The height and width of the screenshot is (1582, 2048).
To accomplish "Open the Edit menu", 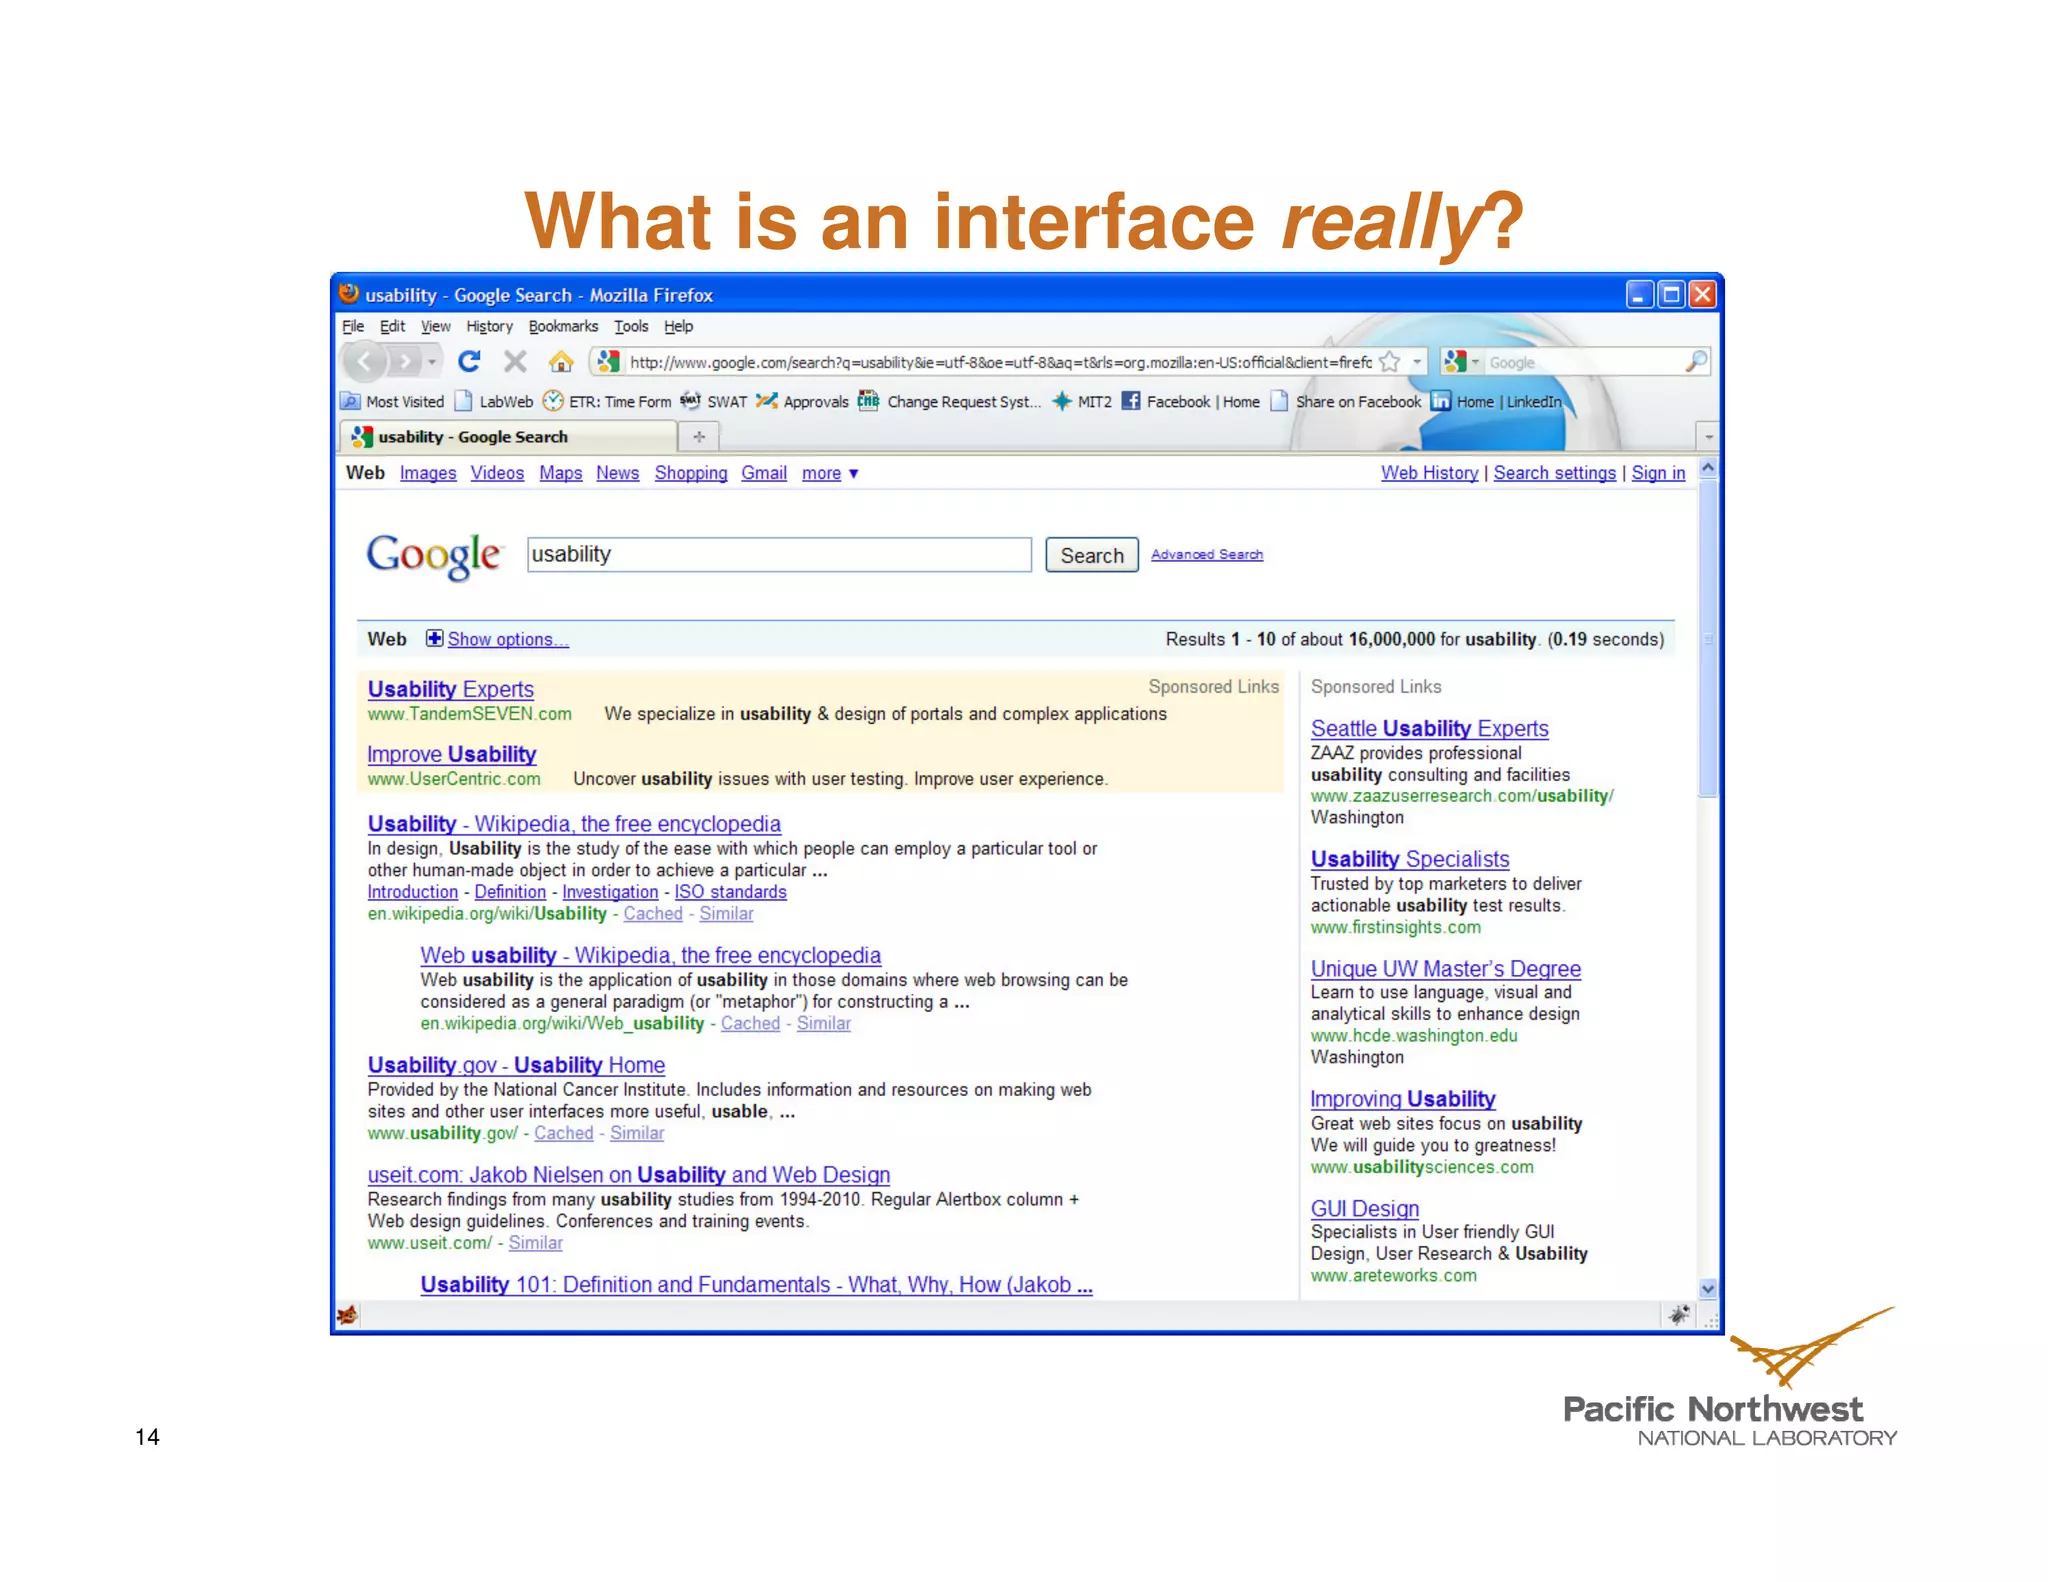I will (x=392, y=326).
